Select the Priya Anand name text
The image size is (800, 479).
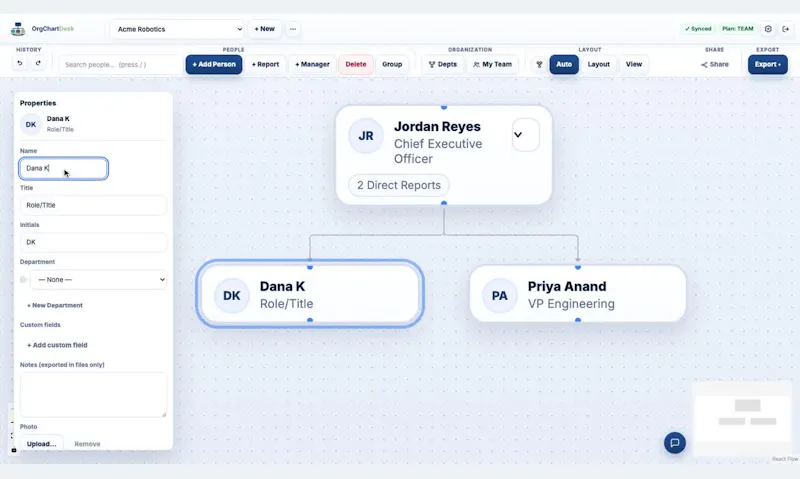pyautogui.click(x=567, y=286)
